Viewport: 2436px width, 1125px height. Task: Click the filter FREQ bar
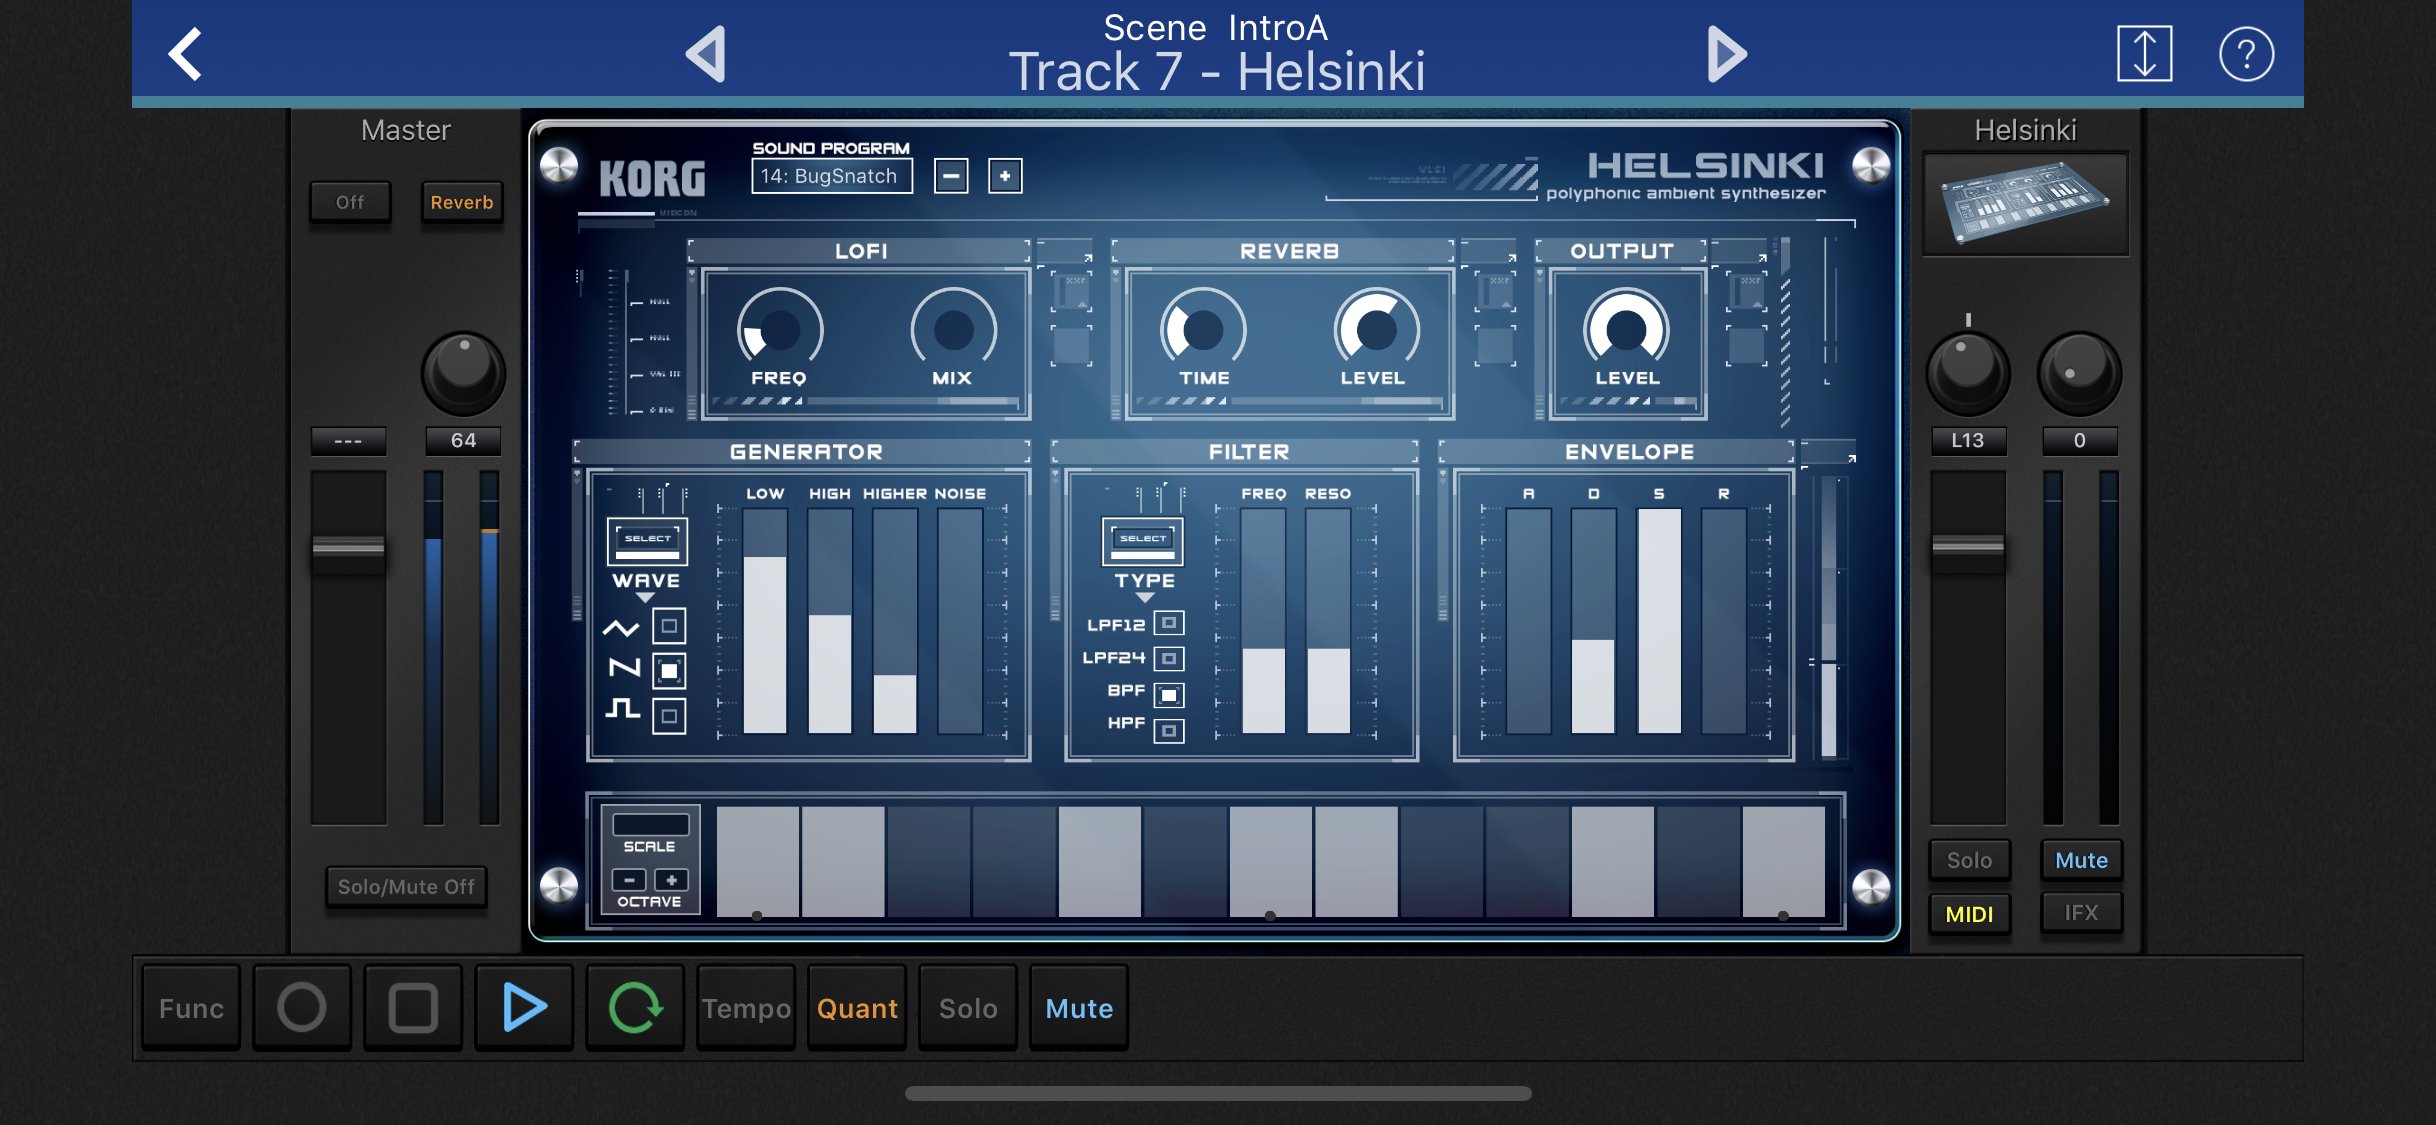[x=1264, y=621]
